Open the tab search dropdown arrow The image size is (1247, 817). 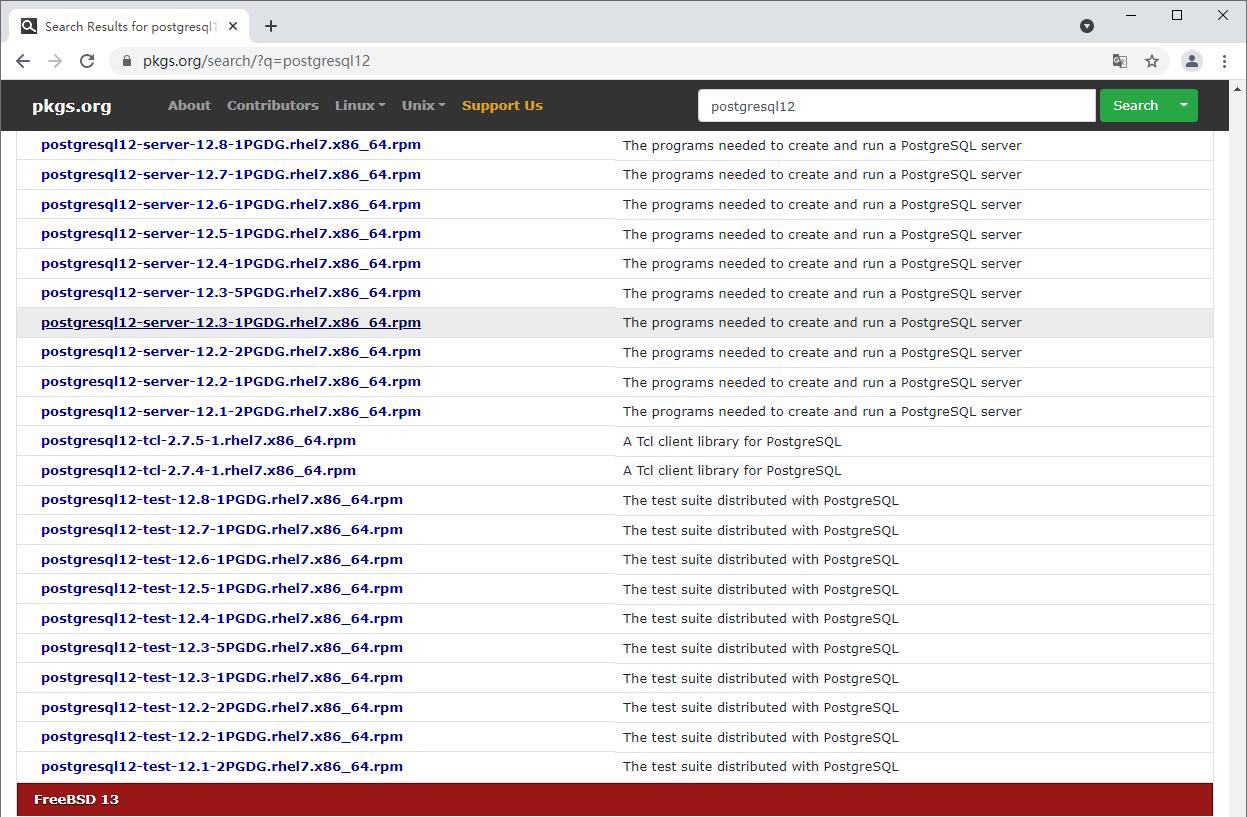[1087, 26]
